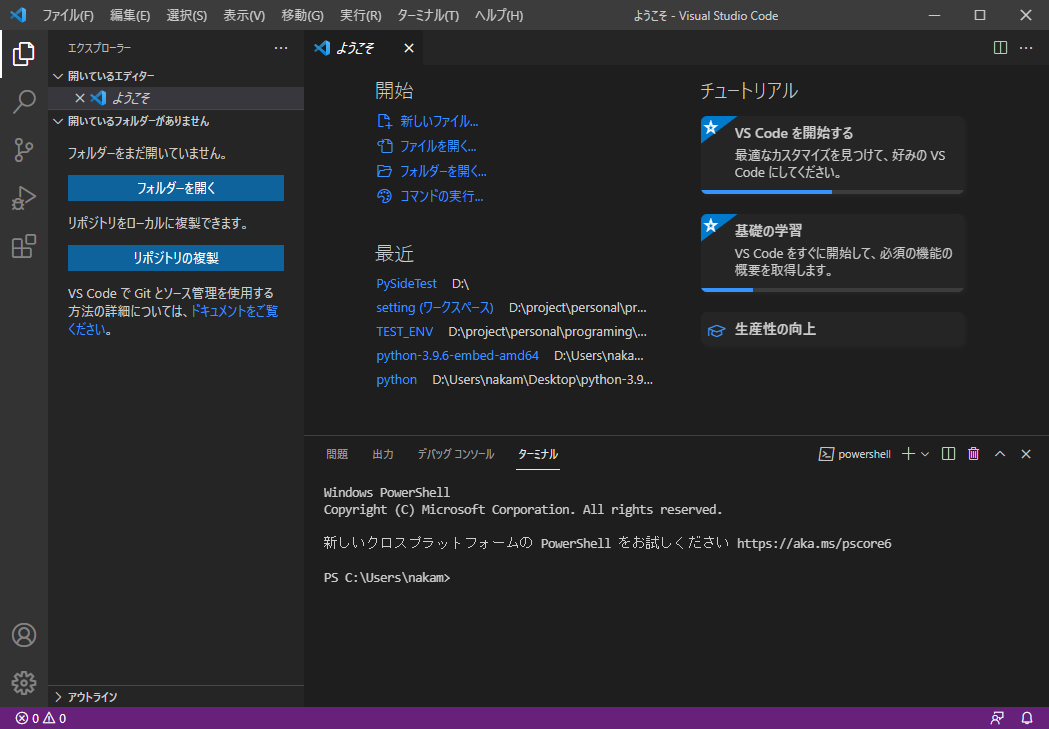1049x729 pixels.
Task: Select ようこそ row in open editors
Action: 177,98
